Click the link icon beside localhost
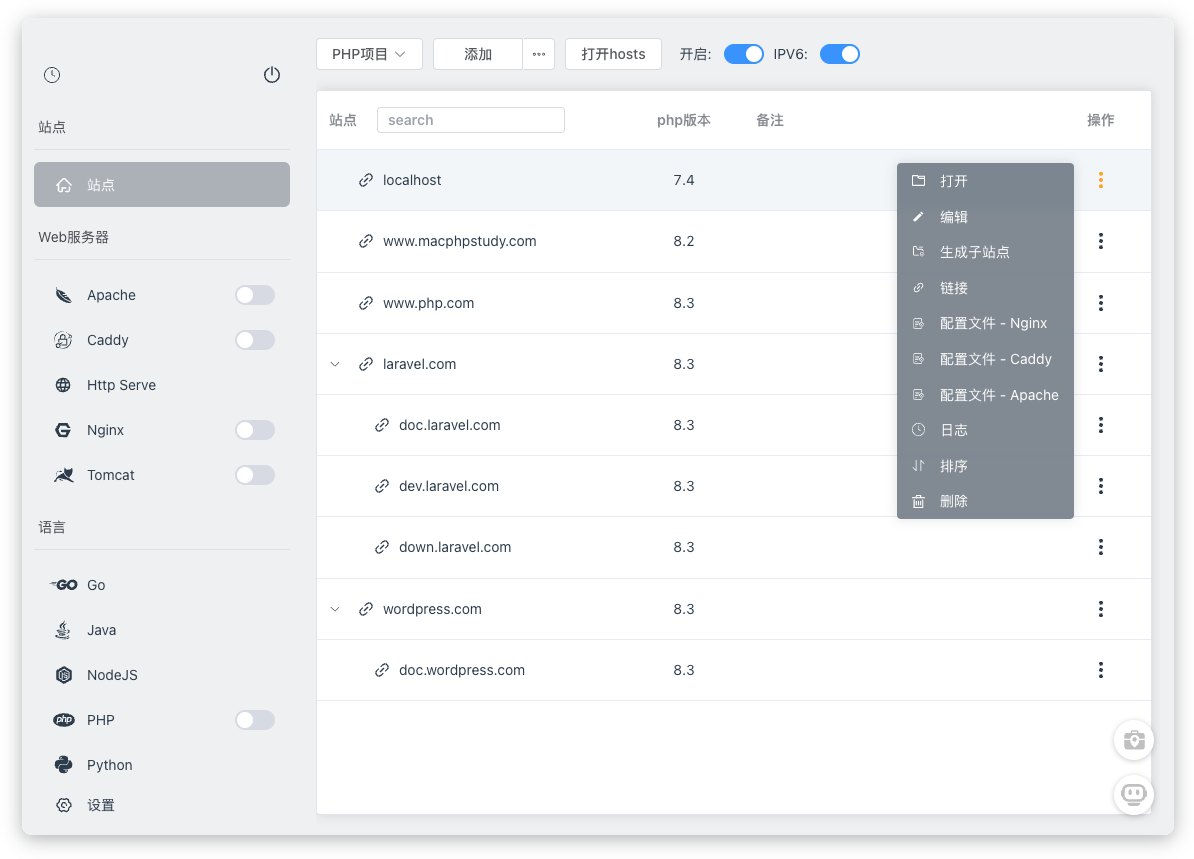1194x859 pixels. 366,180
